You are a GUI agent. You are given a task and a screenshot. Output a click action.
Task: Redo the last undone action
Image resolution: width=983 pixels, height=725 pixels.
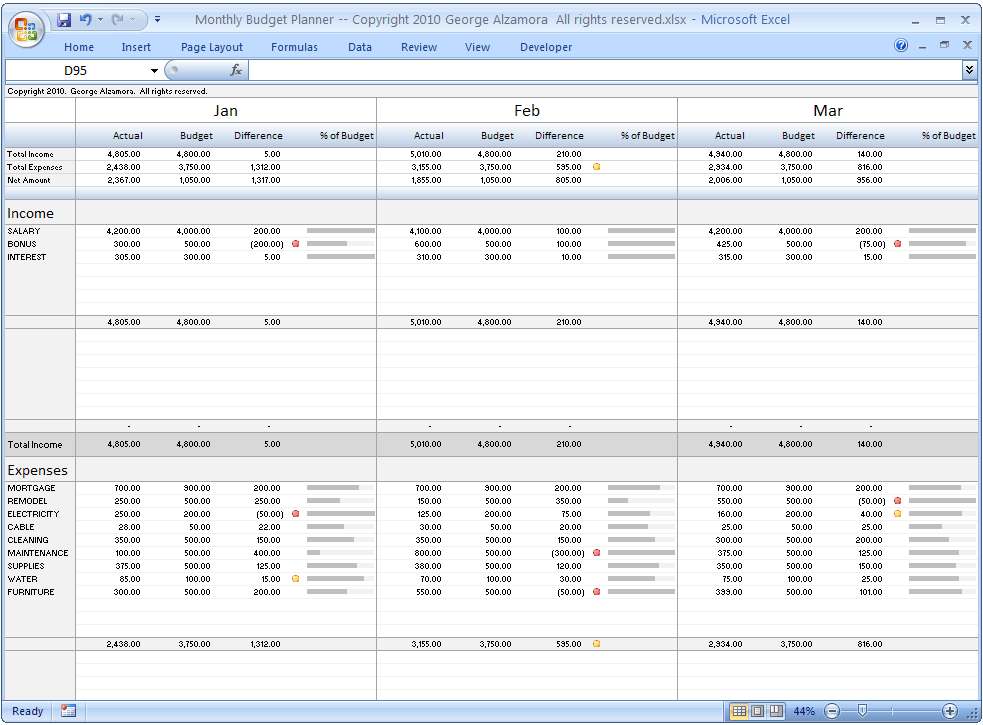(117, 20)
